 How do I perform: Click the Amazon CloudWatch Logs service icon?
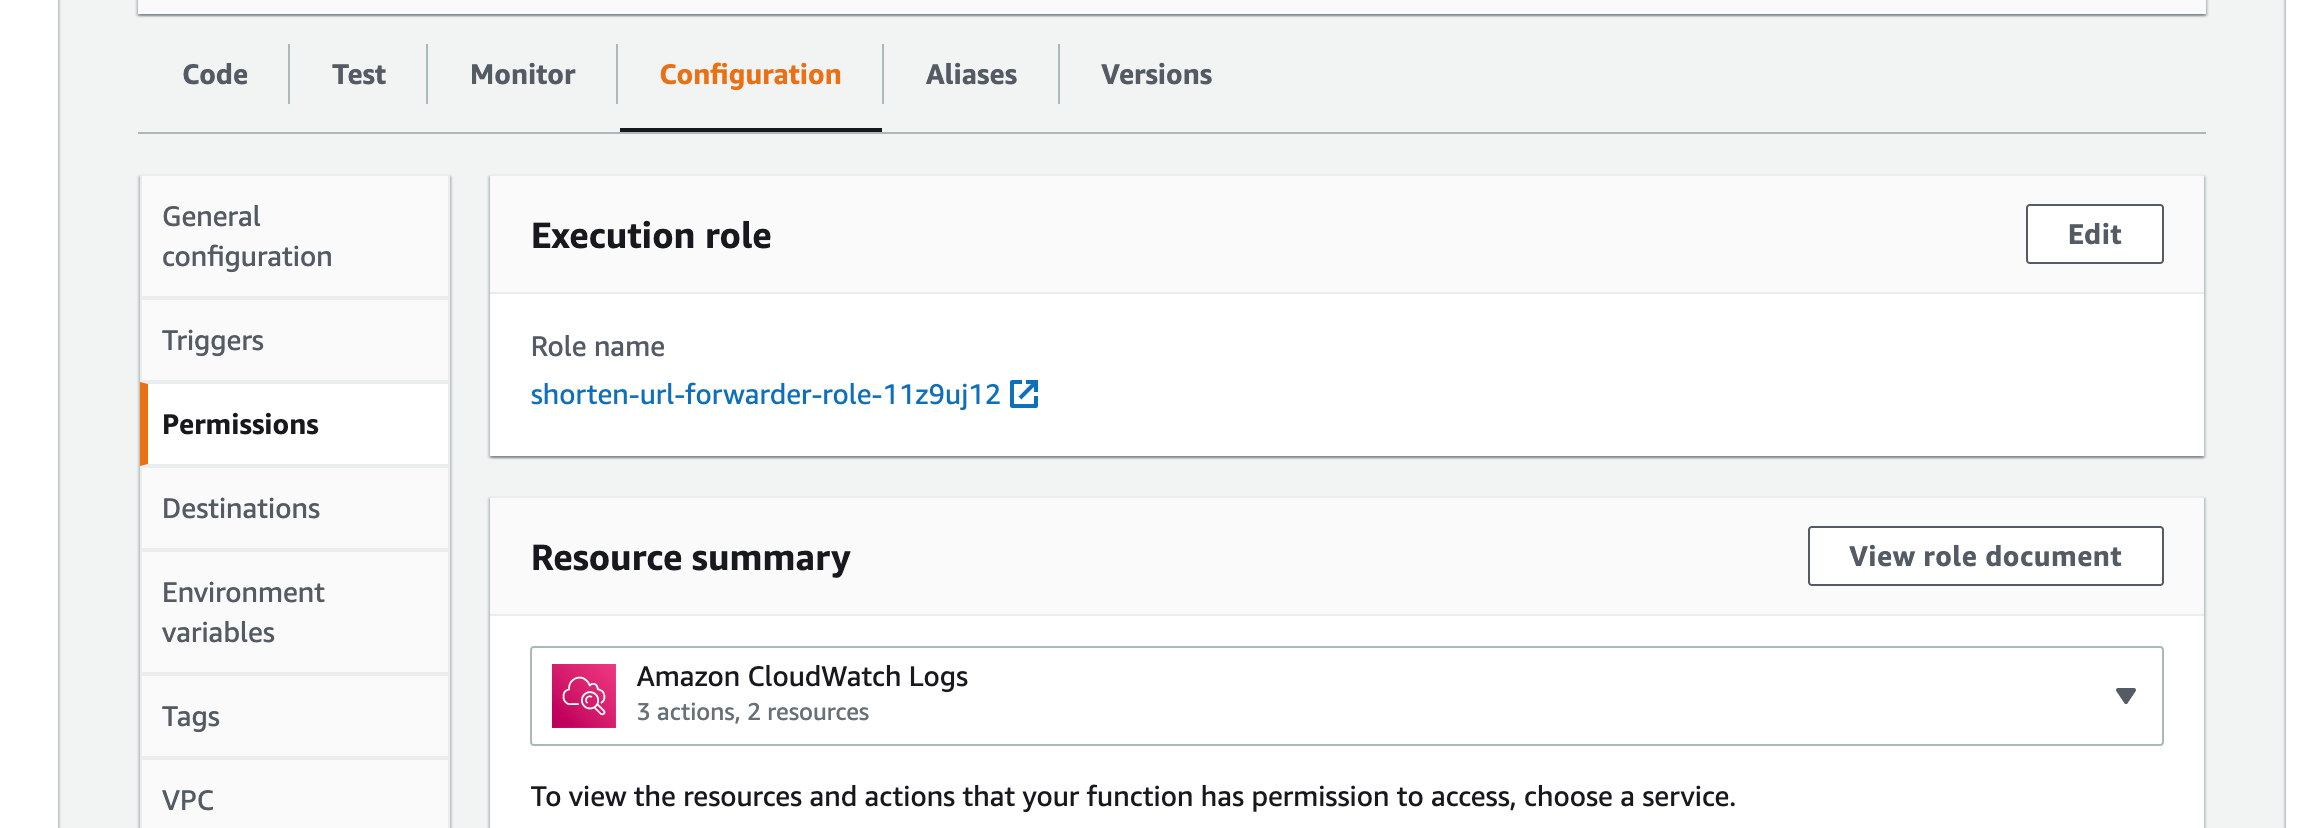click(x=584, y=696)
